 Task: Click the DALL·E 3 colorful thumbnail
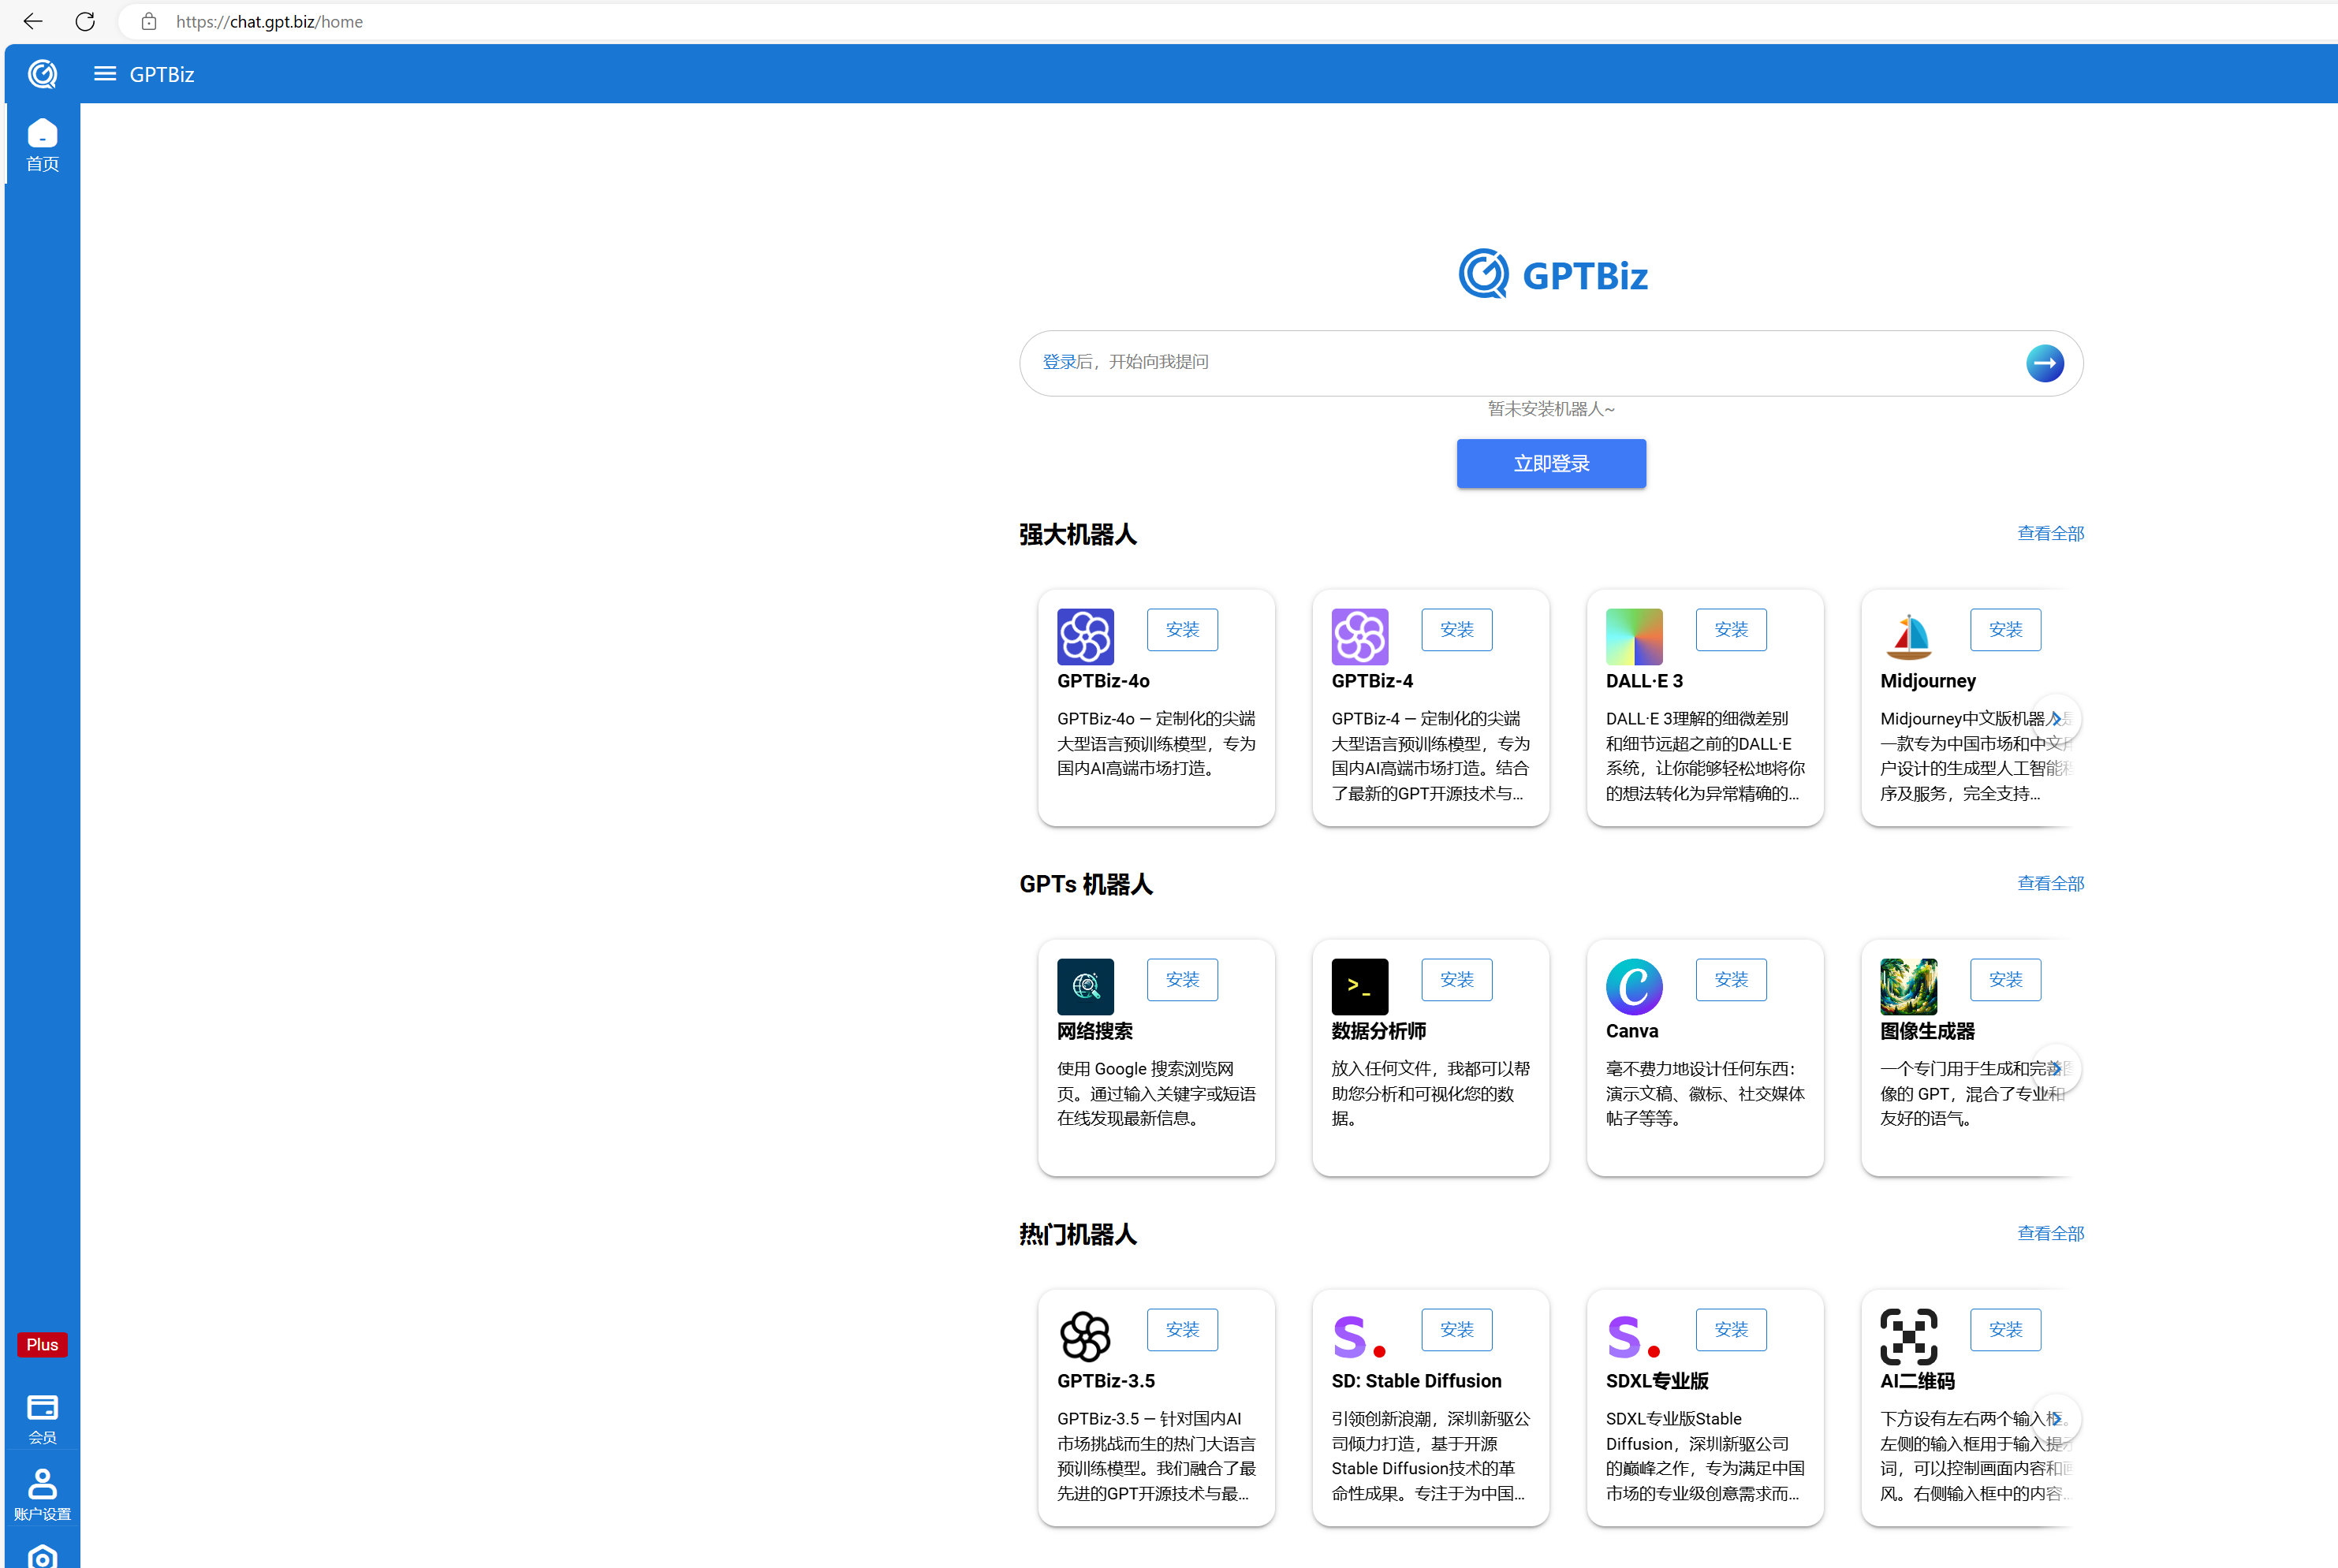pos(1633,636)
